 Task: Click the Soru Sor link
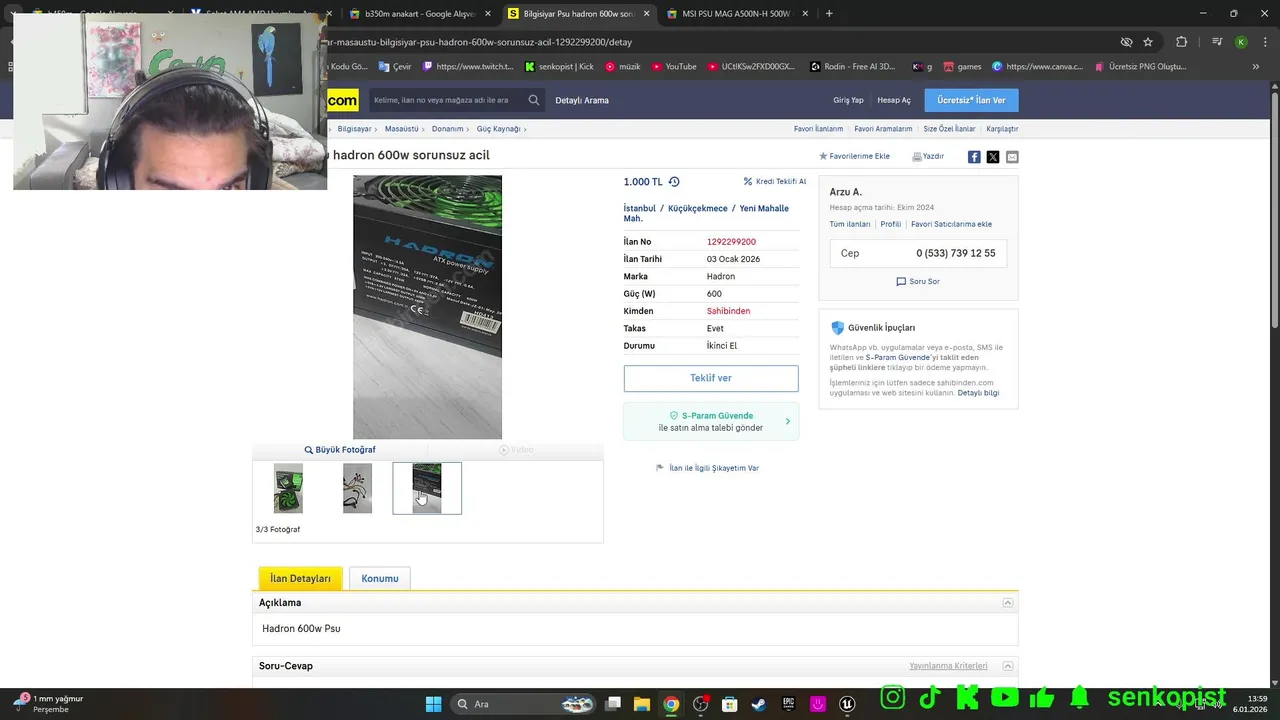[918, 282]
